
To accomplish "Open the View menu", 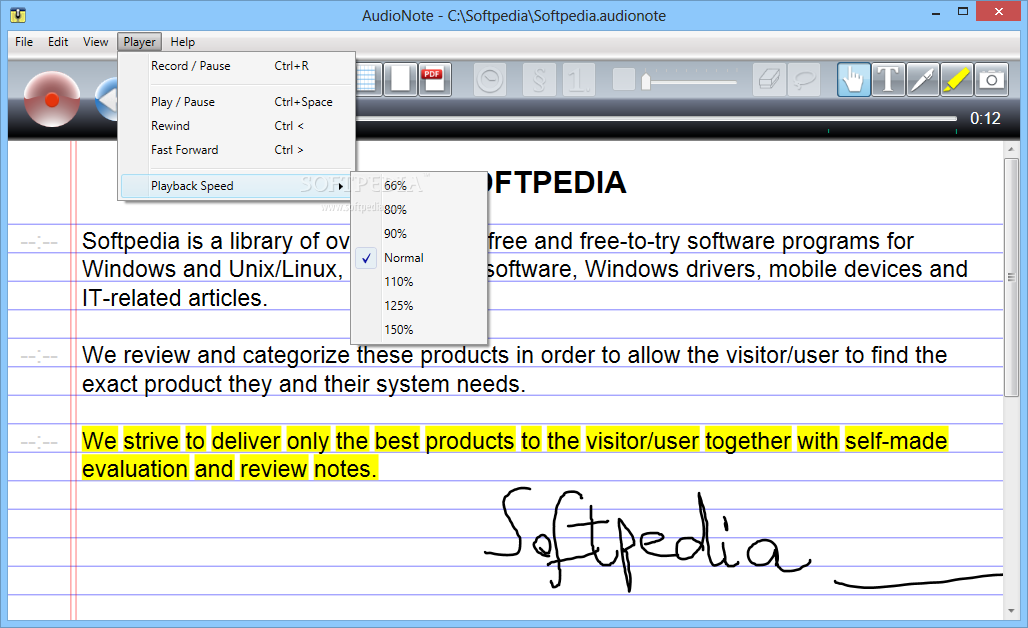I will click(x=96, y=42).
